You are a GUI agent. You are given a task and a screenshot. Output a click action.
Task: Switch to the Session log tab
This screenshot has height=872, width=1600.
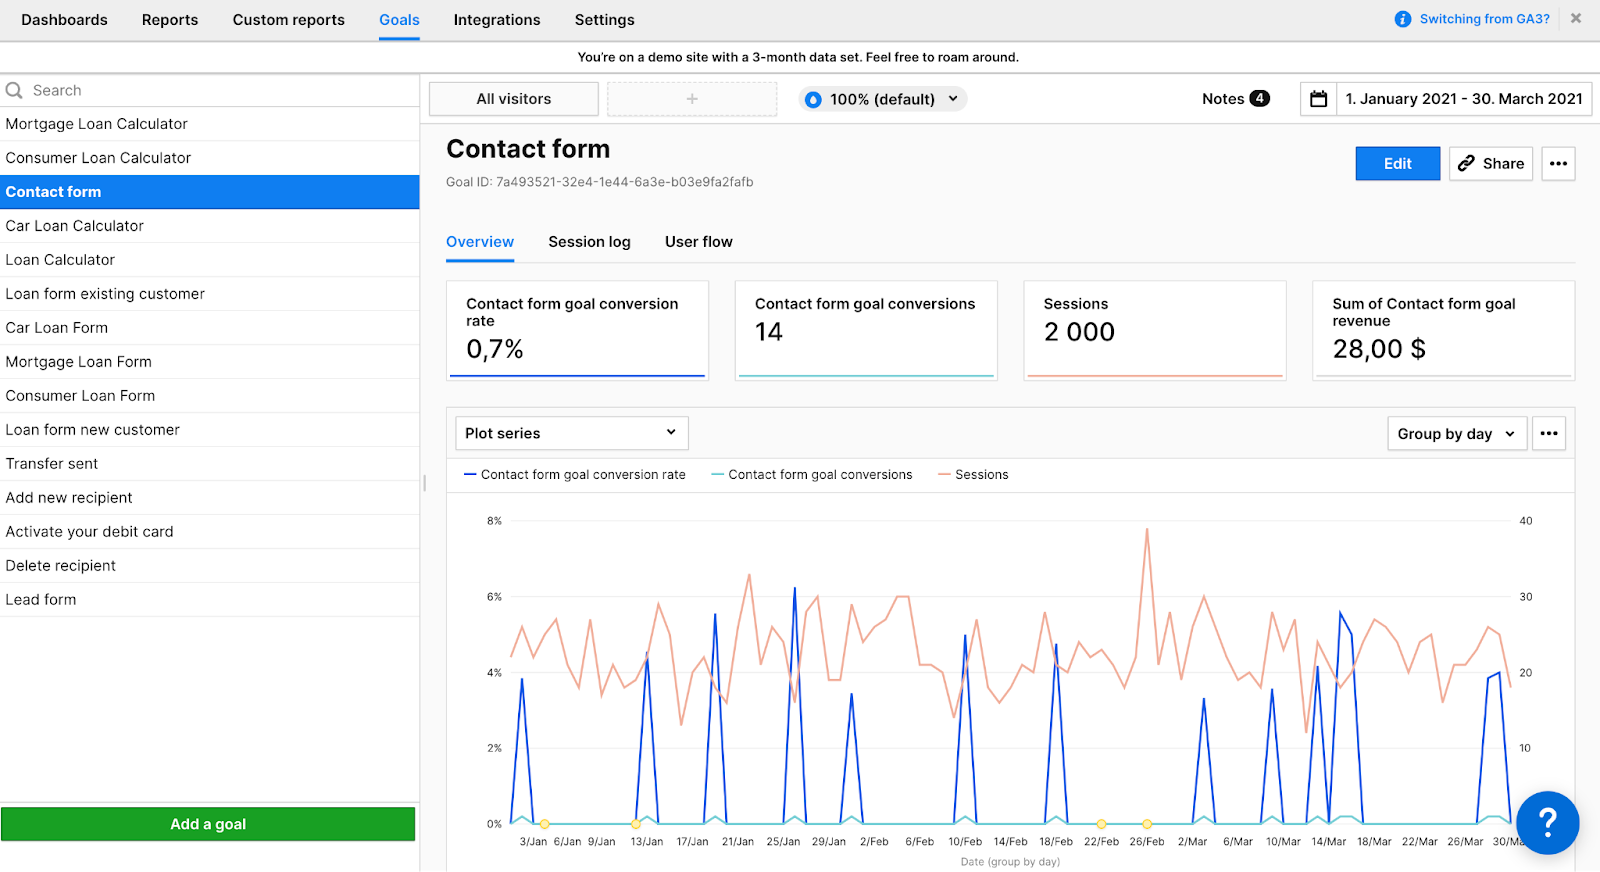(589, 242)
